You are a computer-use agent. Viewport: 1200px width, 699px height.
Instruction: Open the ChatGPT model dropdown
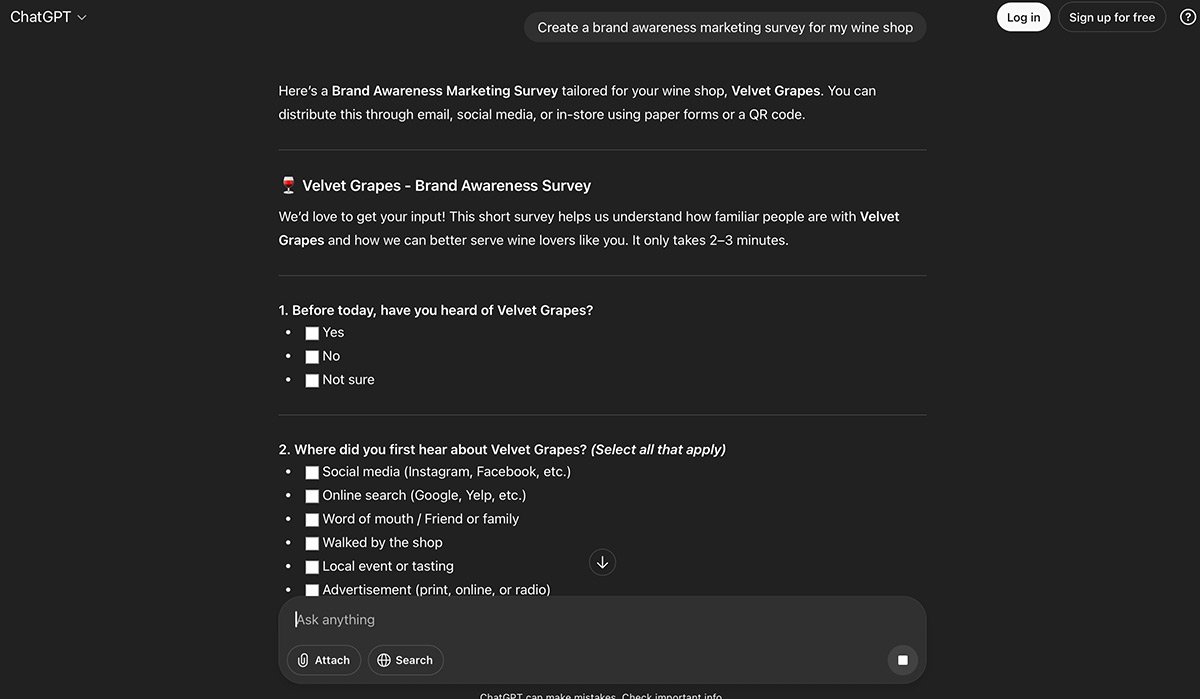[48, 17]
